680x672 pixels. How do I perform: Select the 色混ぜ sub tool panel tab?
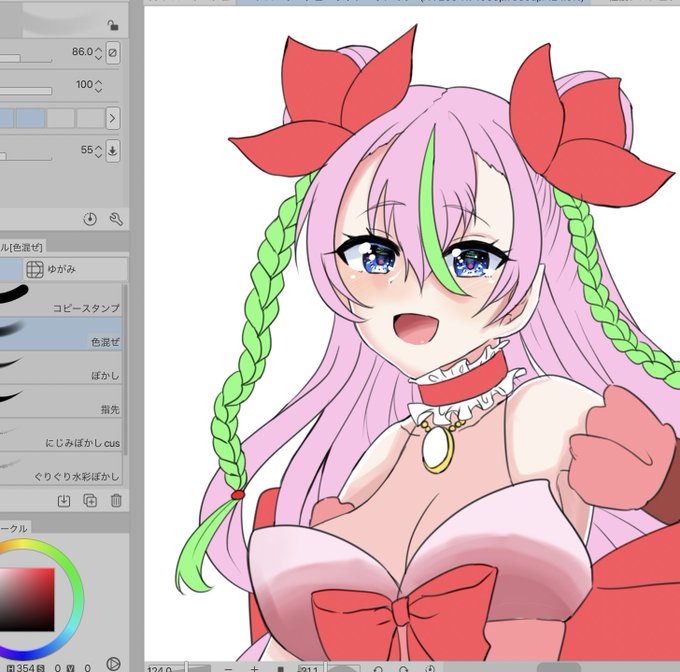[23, 247]
